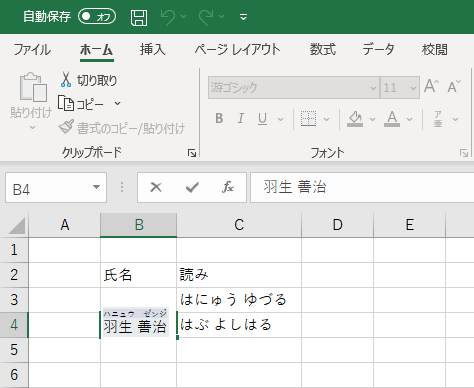
Task: Click the Select All corner triangle
Action: [17, 226]
